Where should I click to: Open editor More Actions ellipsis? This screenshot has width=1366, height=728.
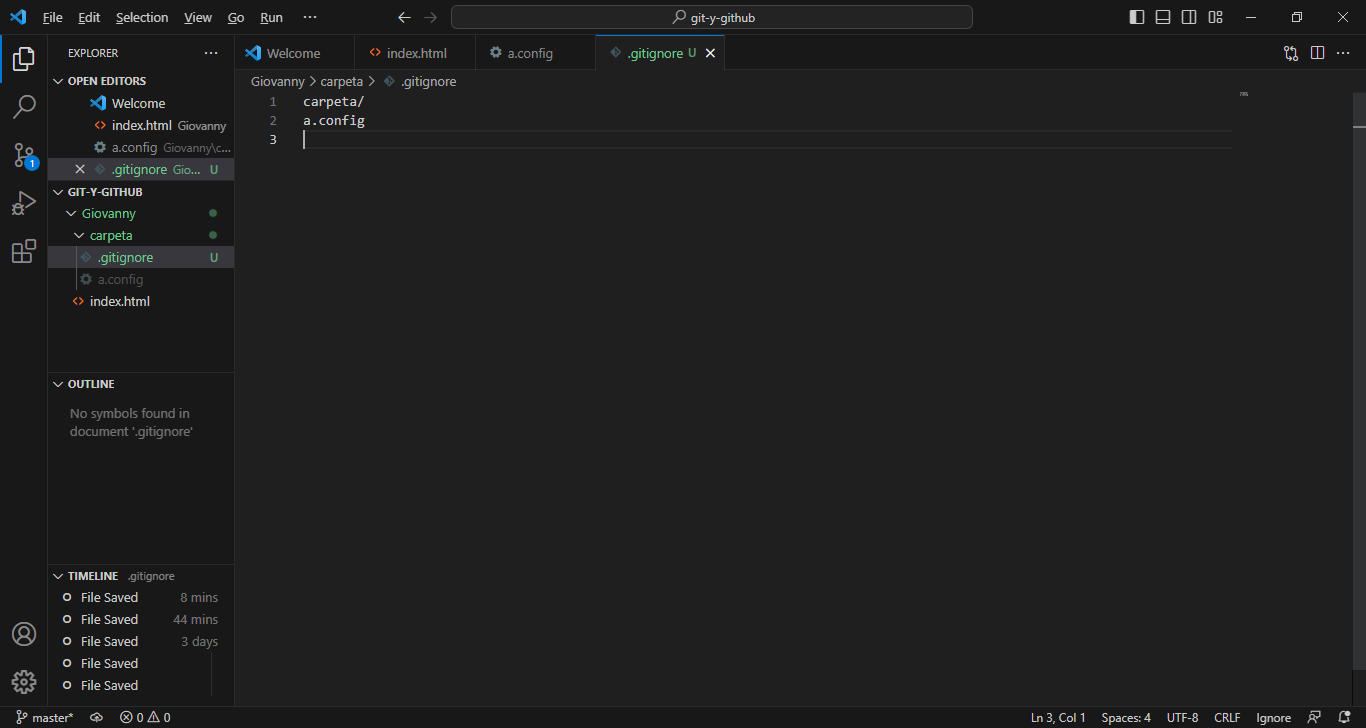(1343, 53)
